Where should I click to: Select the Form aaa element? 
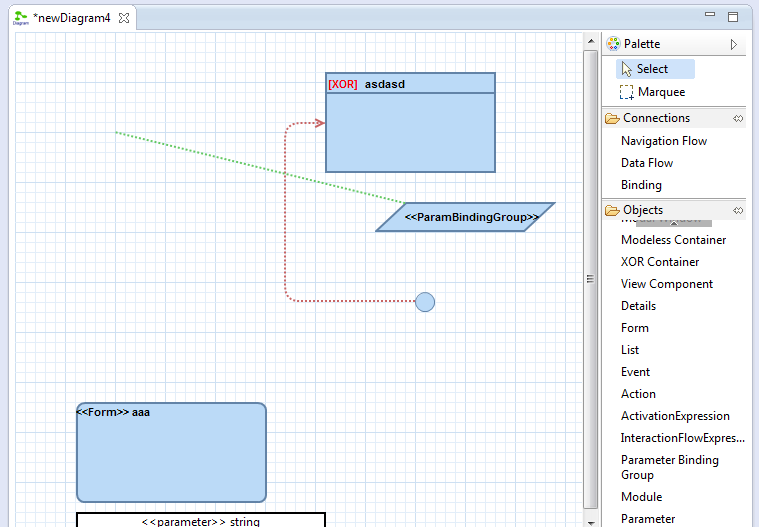click(x=171, y=452)
